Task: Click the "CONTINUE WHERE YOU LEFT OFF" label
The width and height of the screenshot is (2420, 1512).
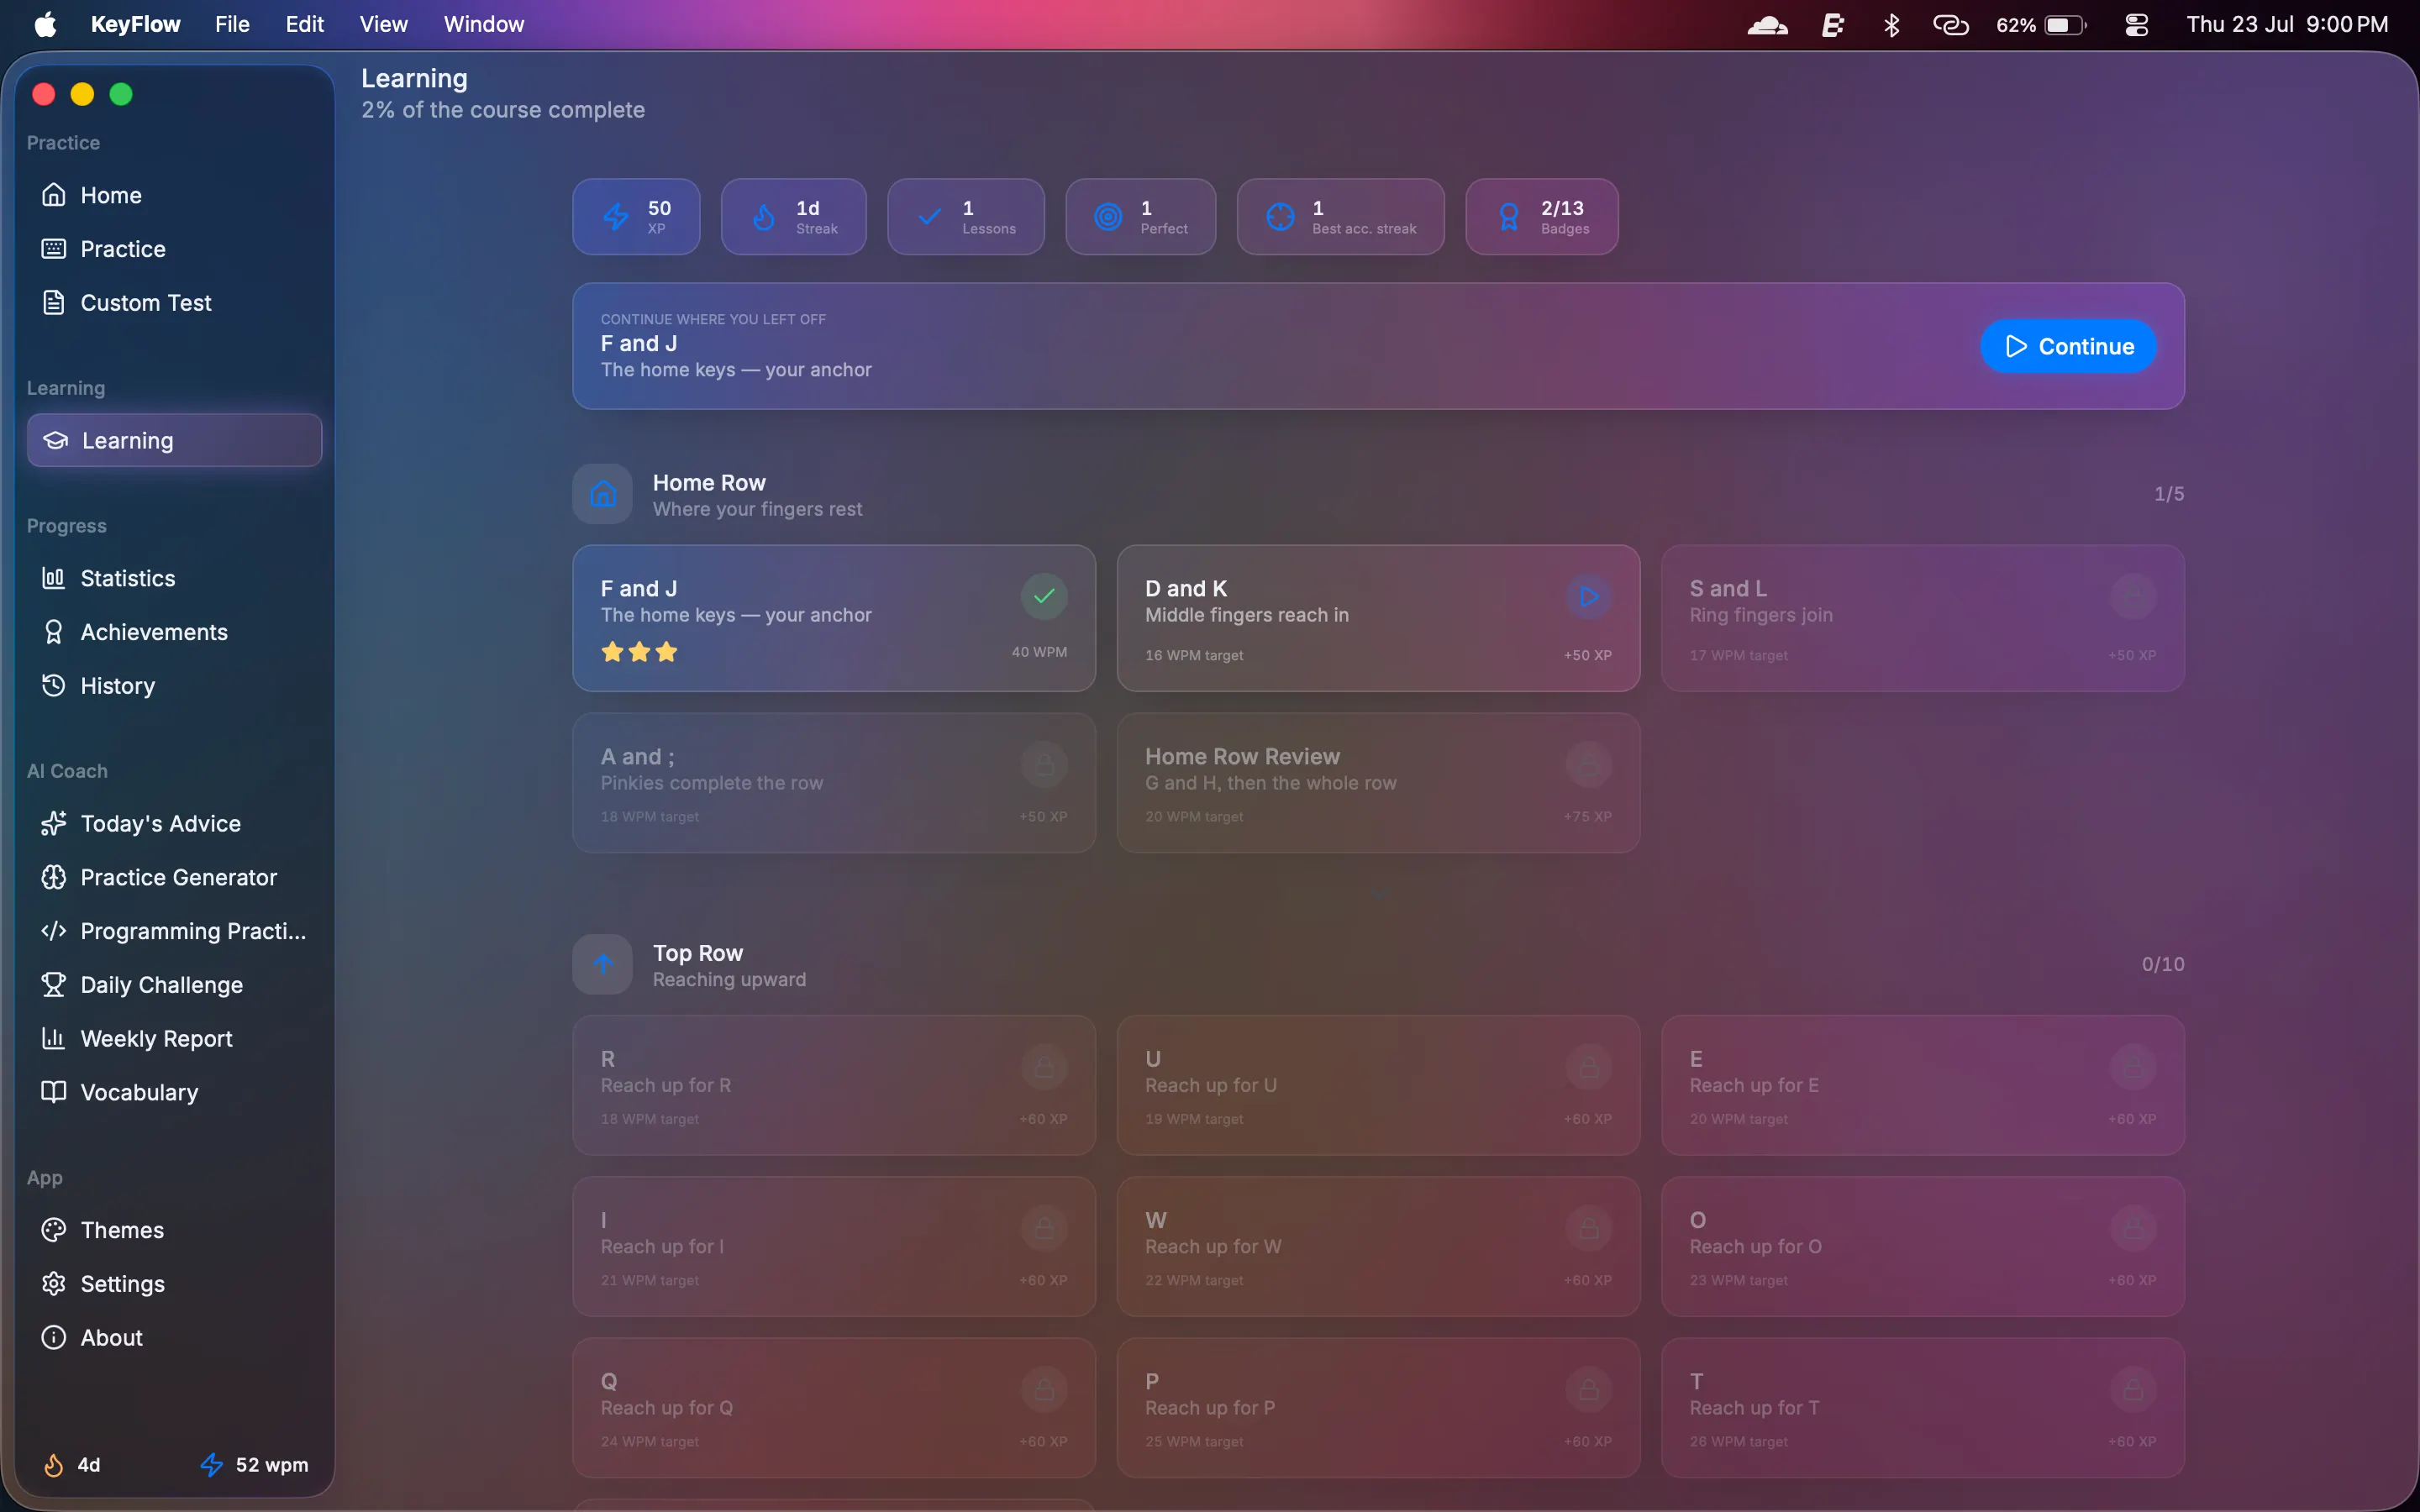Action: click(713, 319)
